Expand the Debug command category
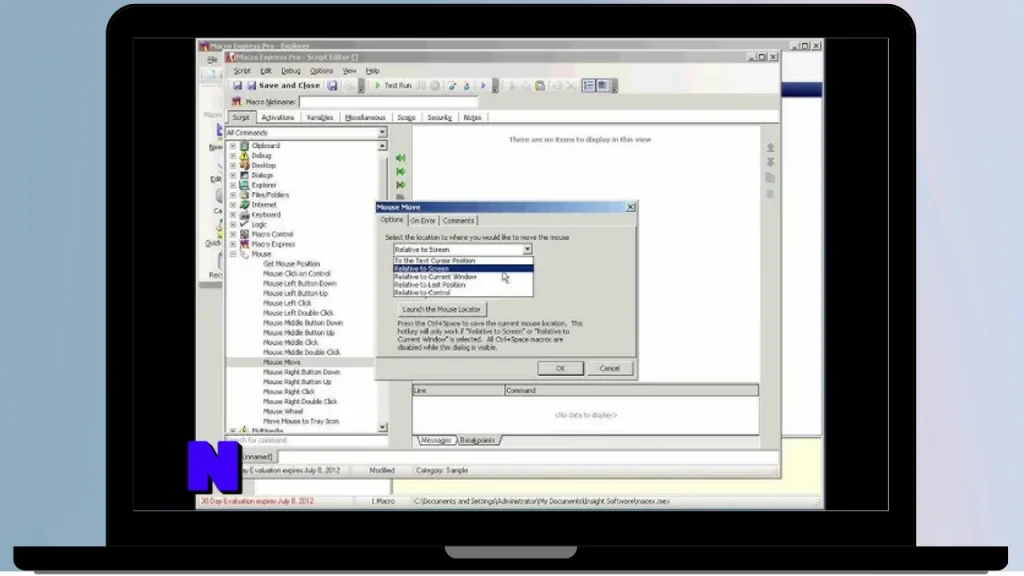Screen dimensions: 1024x576 tap(232, 155)
